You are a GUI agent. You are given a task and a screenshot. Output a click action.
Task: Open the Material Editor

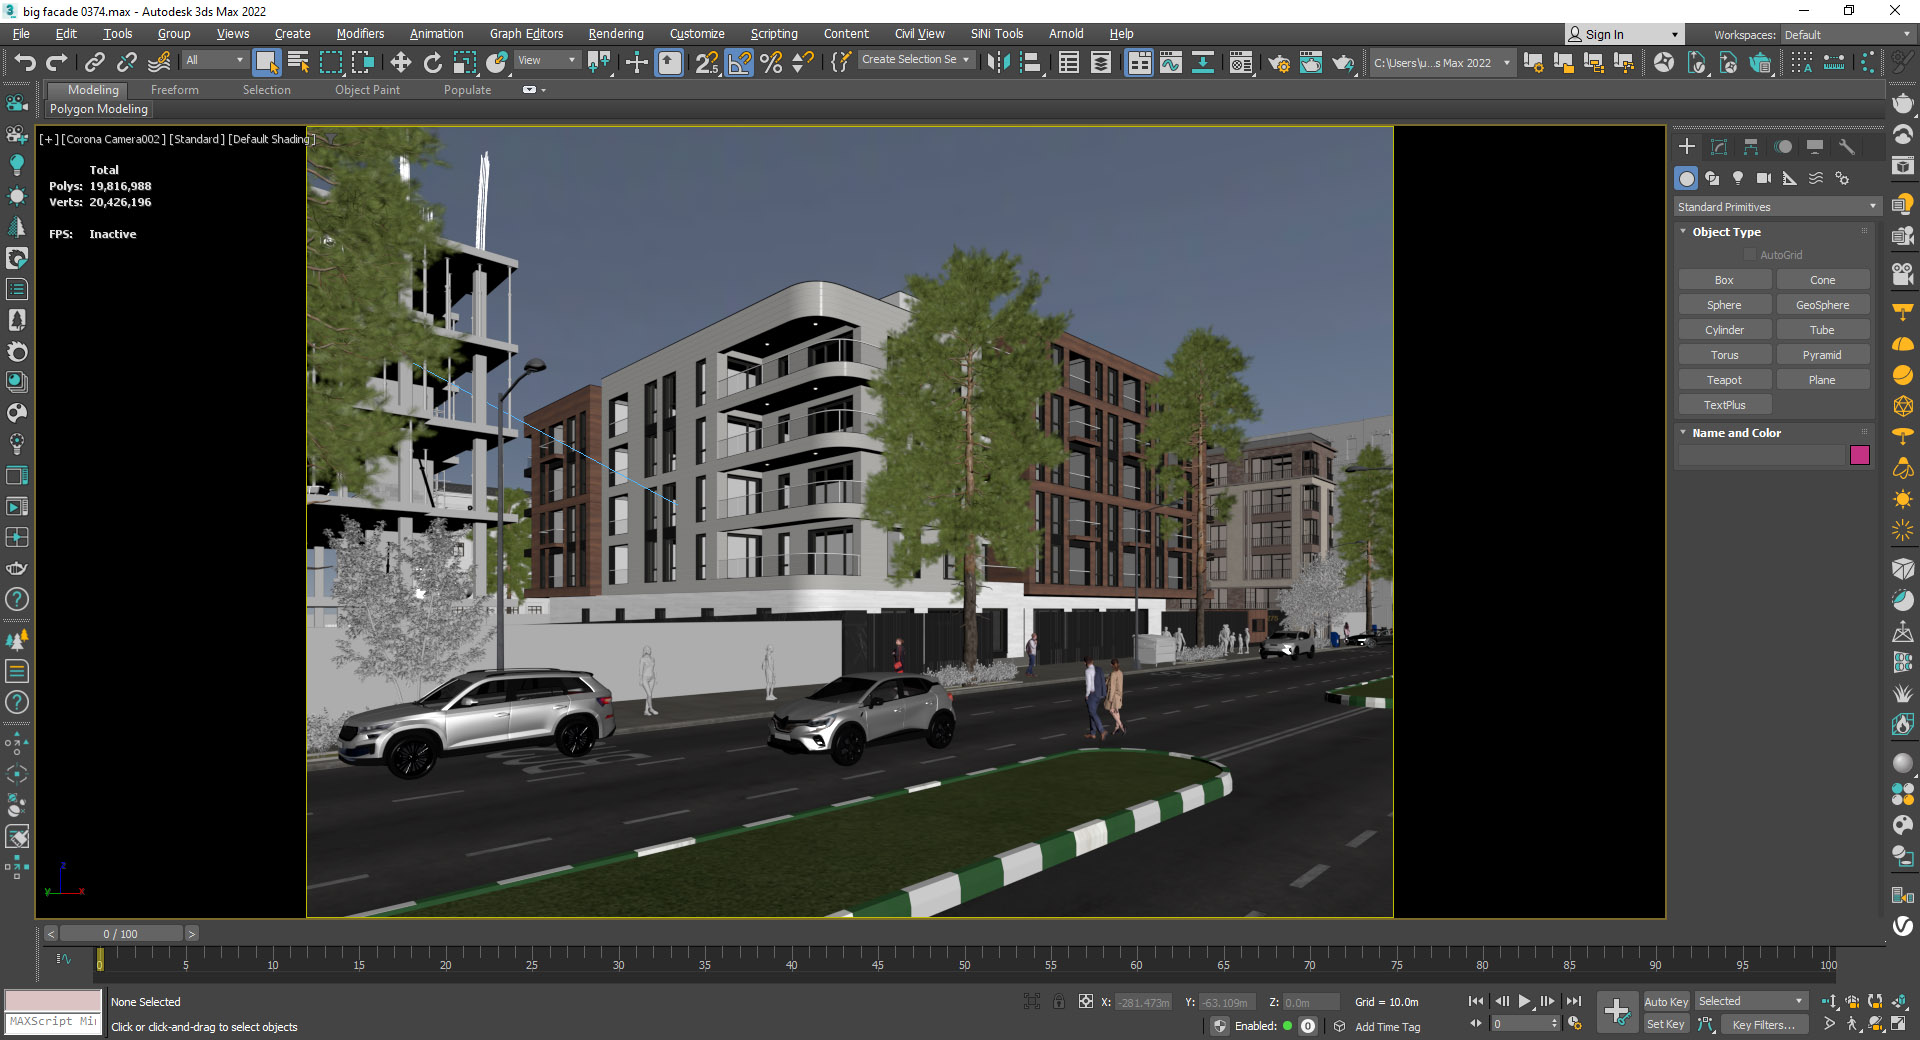(x=1241, y=63)
